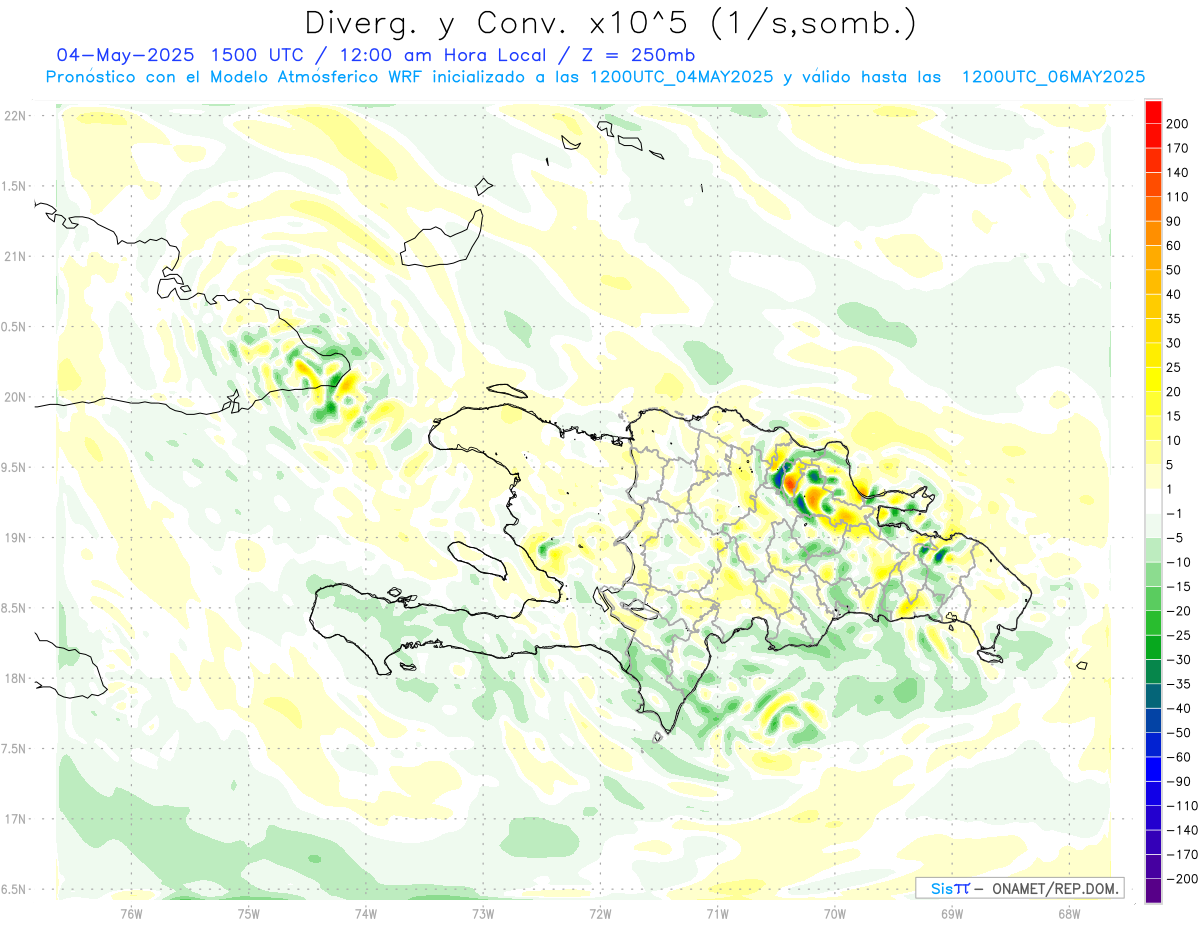Screen dimensions: 1200x927
Task: Click the white swatch between 1 and -1
Action: coord(1153,501)
